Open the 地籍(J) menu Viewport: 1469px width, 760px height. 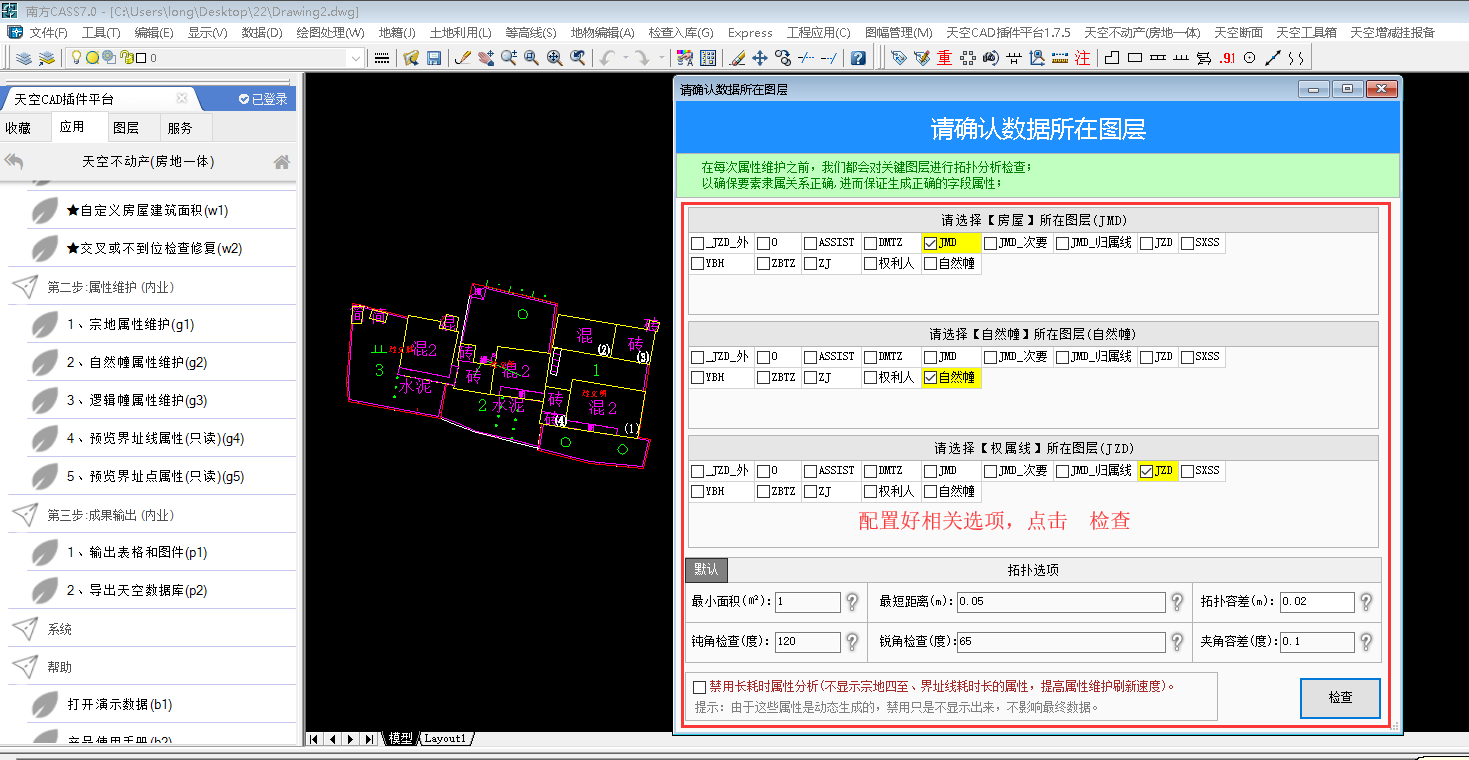click(397, 32)
